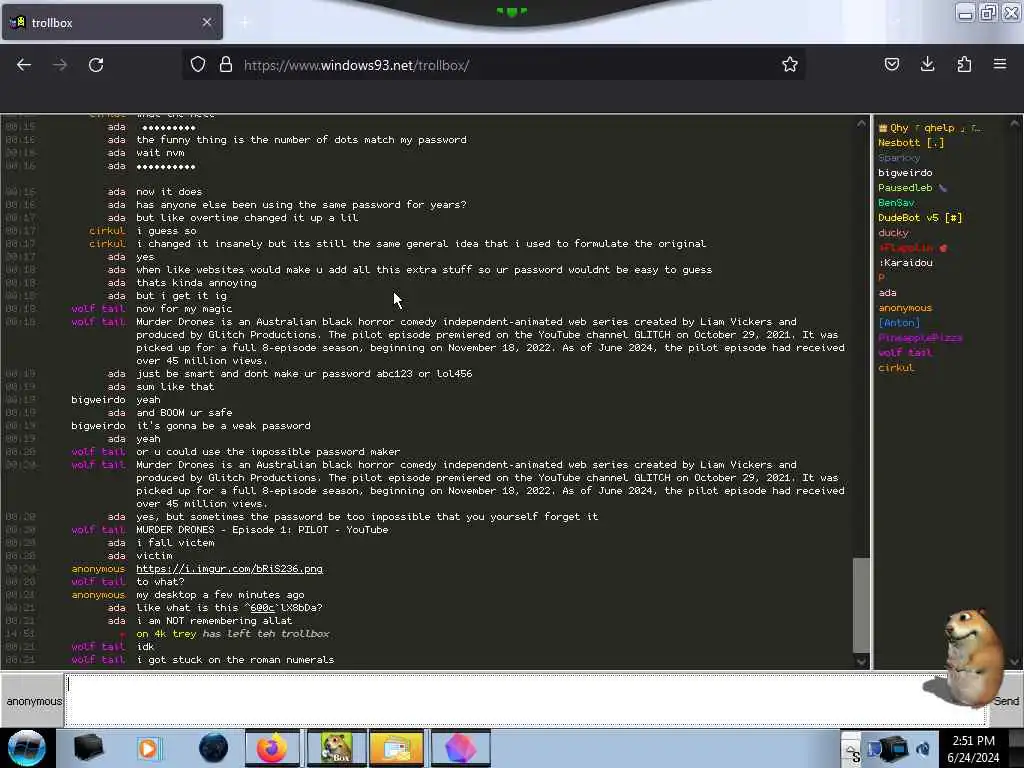Select DudeBot v5 in the user list
Screen dimensions: 1024x768
920,218
